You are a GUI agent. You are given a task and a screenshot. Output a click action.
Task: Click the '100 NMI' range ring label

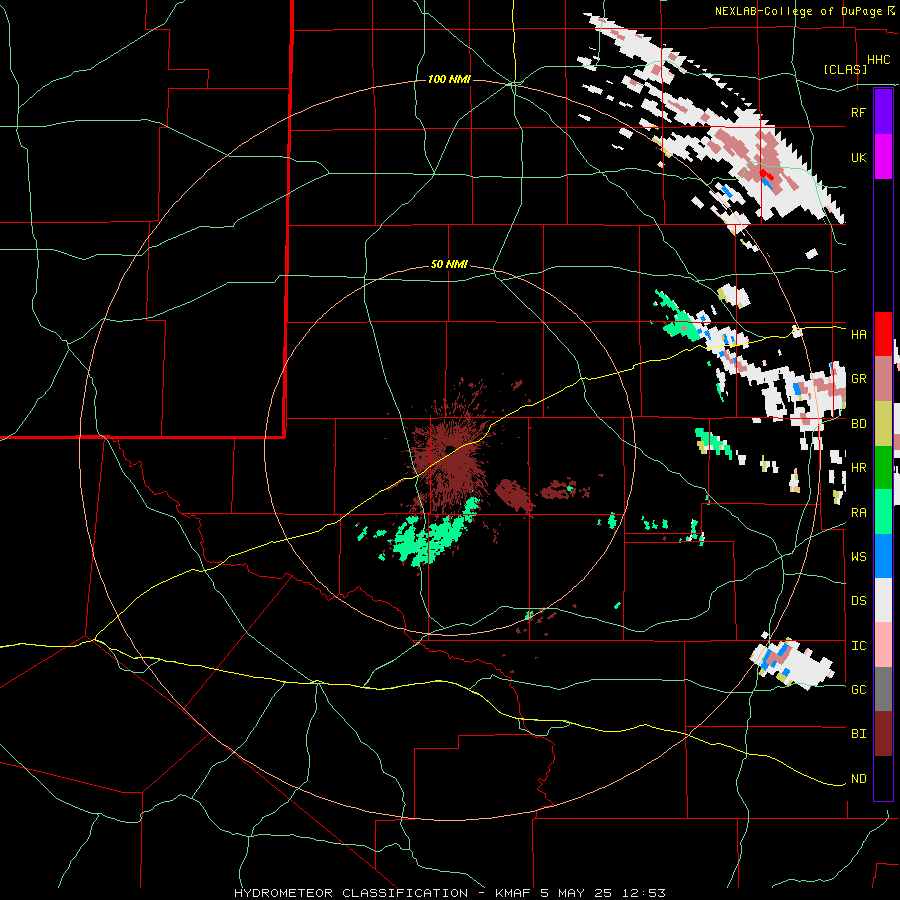click(449, 79)
